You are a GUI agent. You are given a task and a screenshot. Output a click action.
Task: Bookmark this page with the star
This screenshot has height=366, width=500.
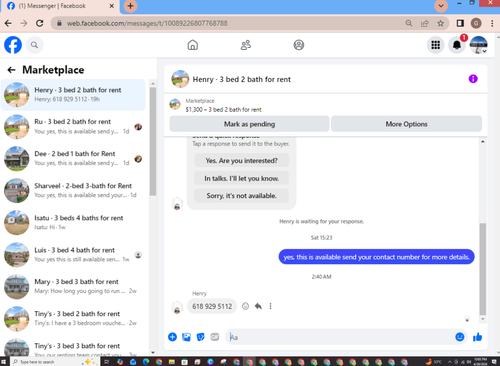[441, 23]
